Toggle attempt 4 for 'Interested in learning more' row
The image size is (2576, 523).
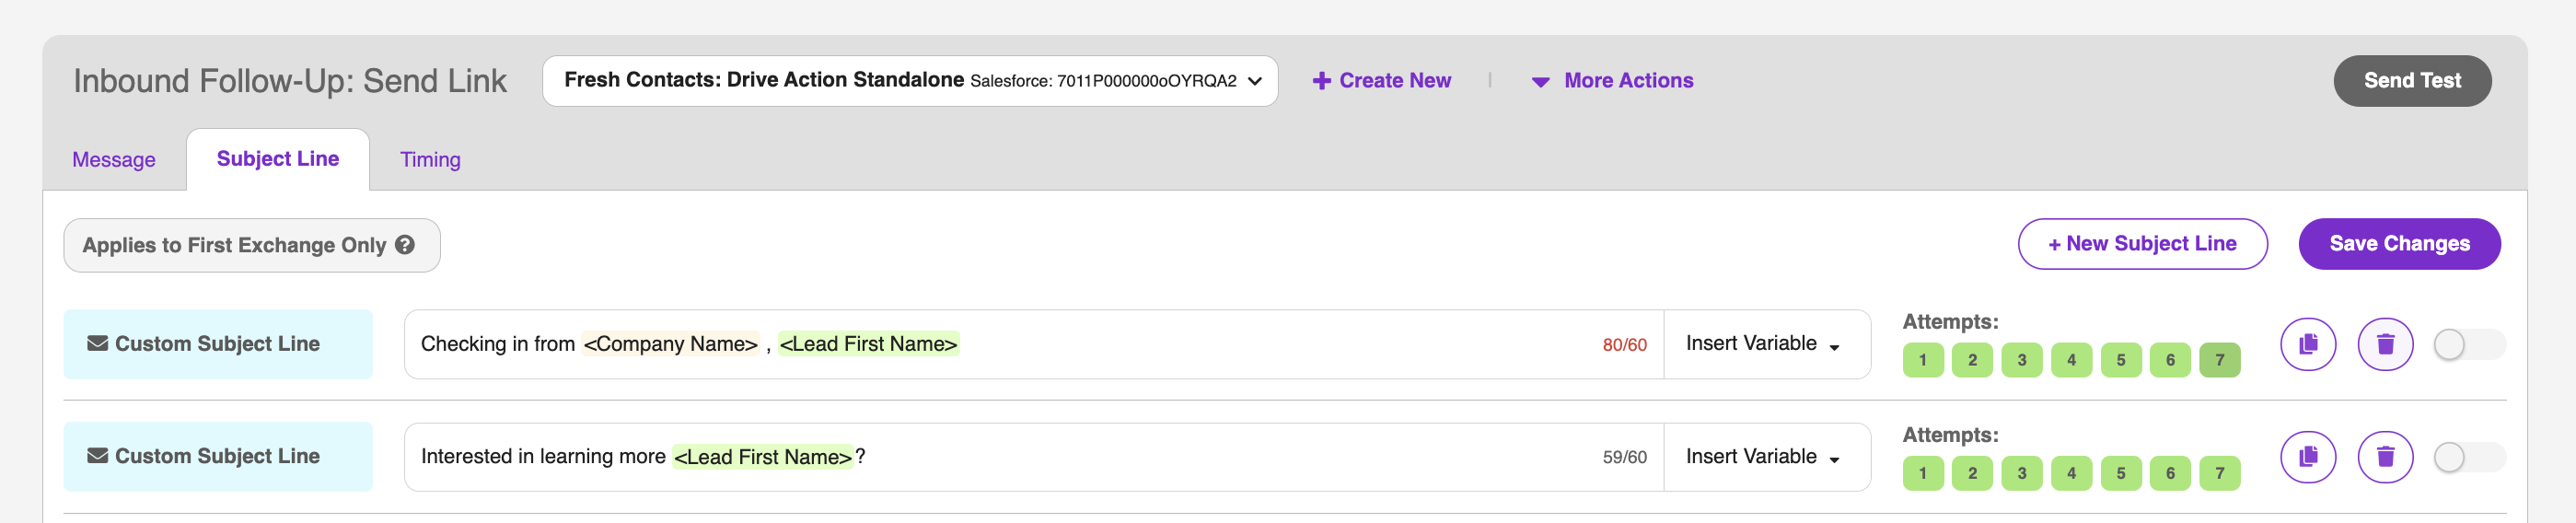coord(2071,473)
